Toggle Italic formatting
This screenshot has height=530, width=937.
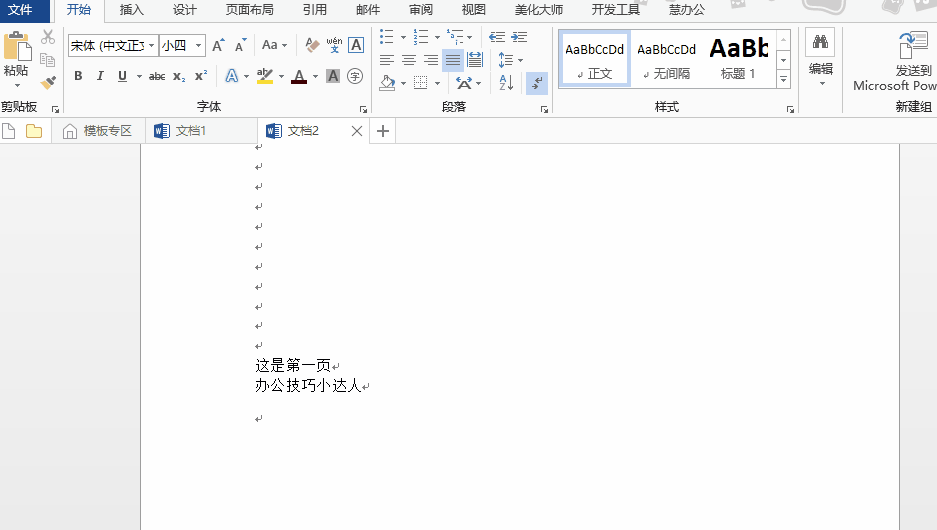[x=100, y=76]
